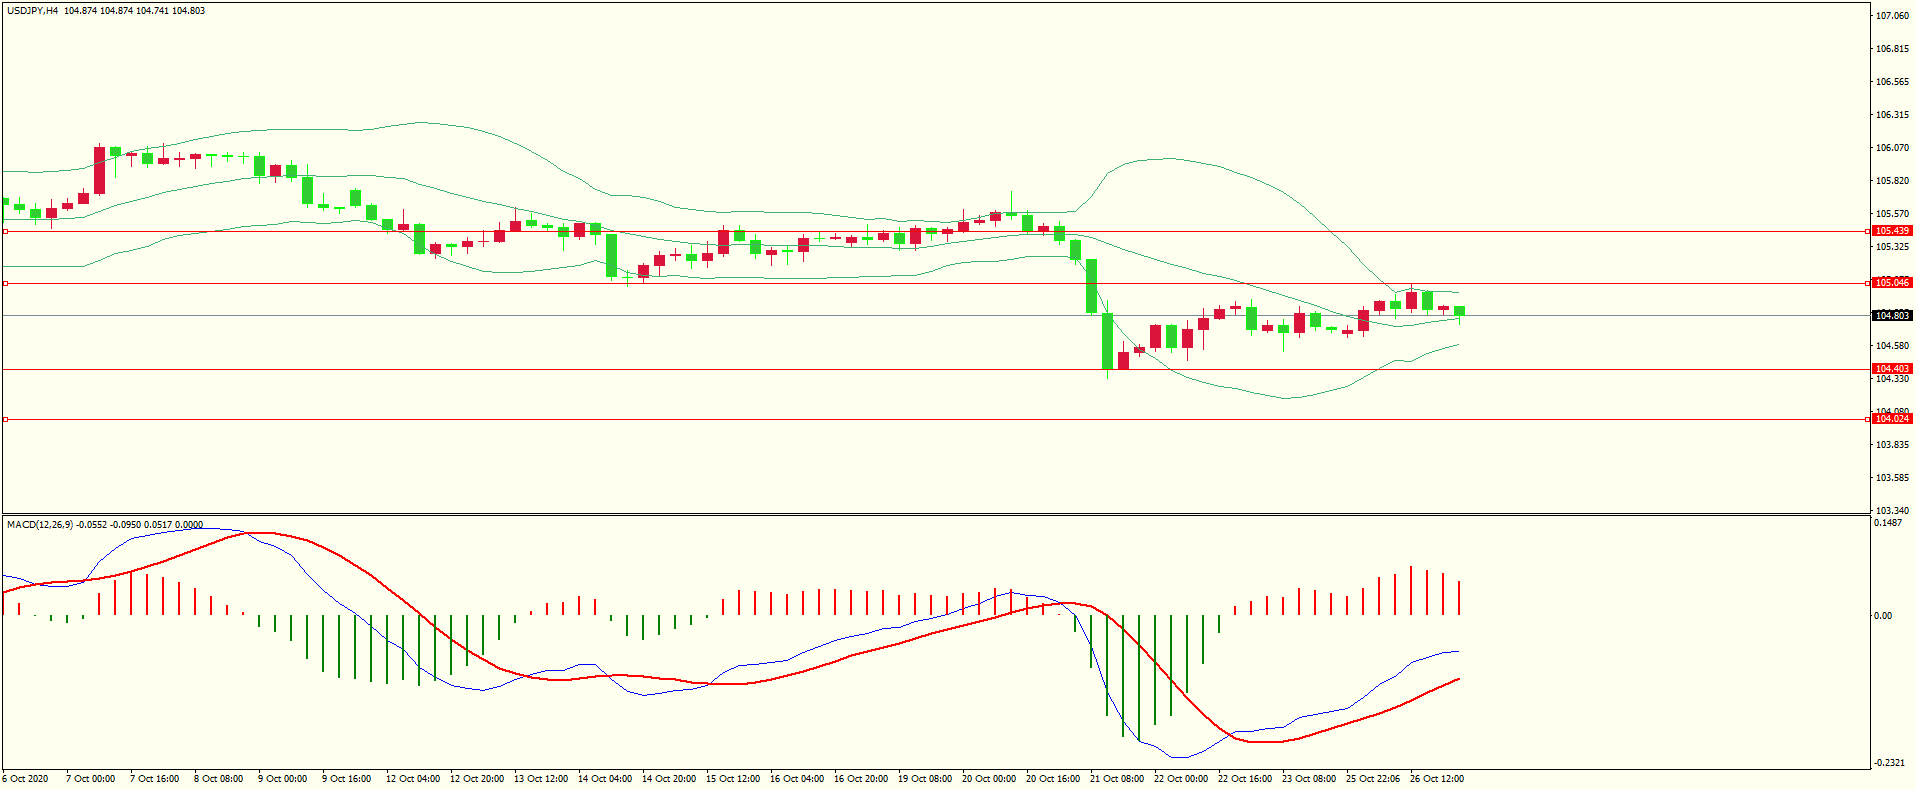Click the 26 Oct 12:00 time label
1916x790 pixels.
[x=1437, y=779]
